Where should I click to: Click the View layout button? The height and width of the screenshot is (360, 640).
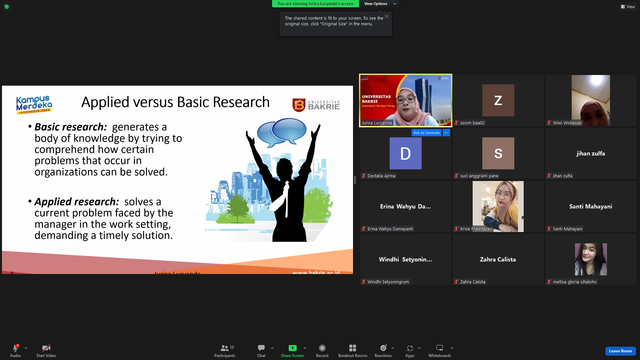(x=628, y=7)
